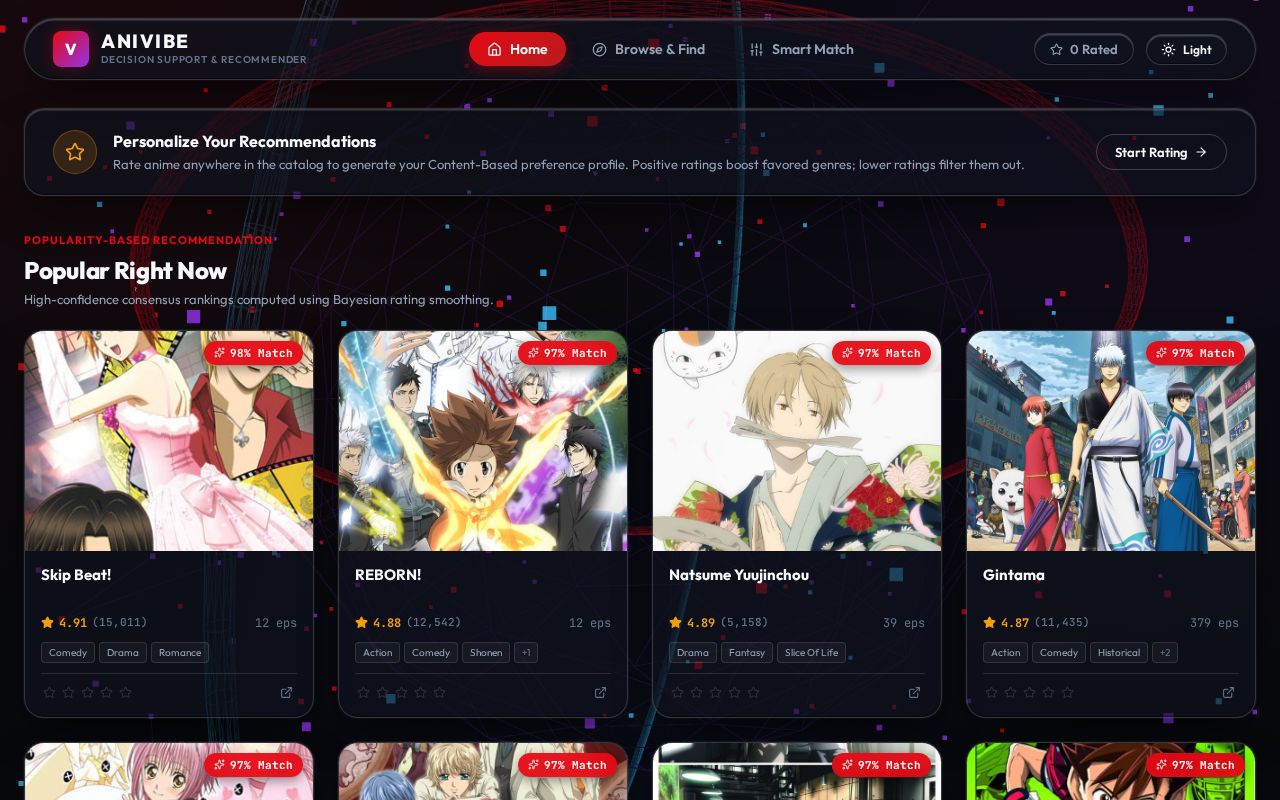Open external link icon for Gintama
The height and width of the screenshot is (800, 1280).
pos(1229,692)
